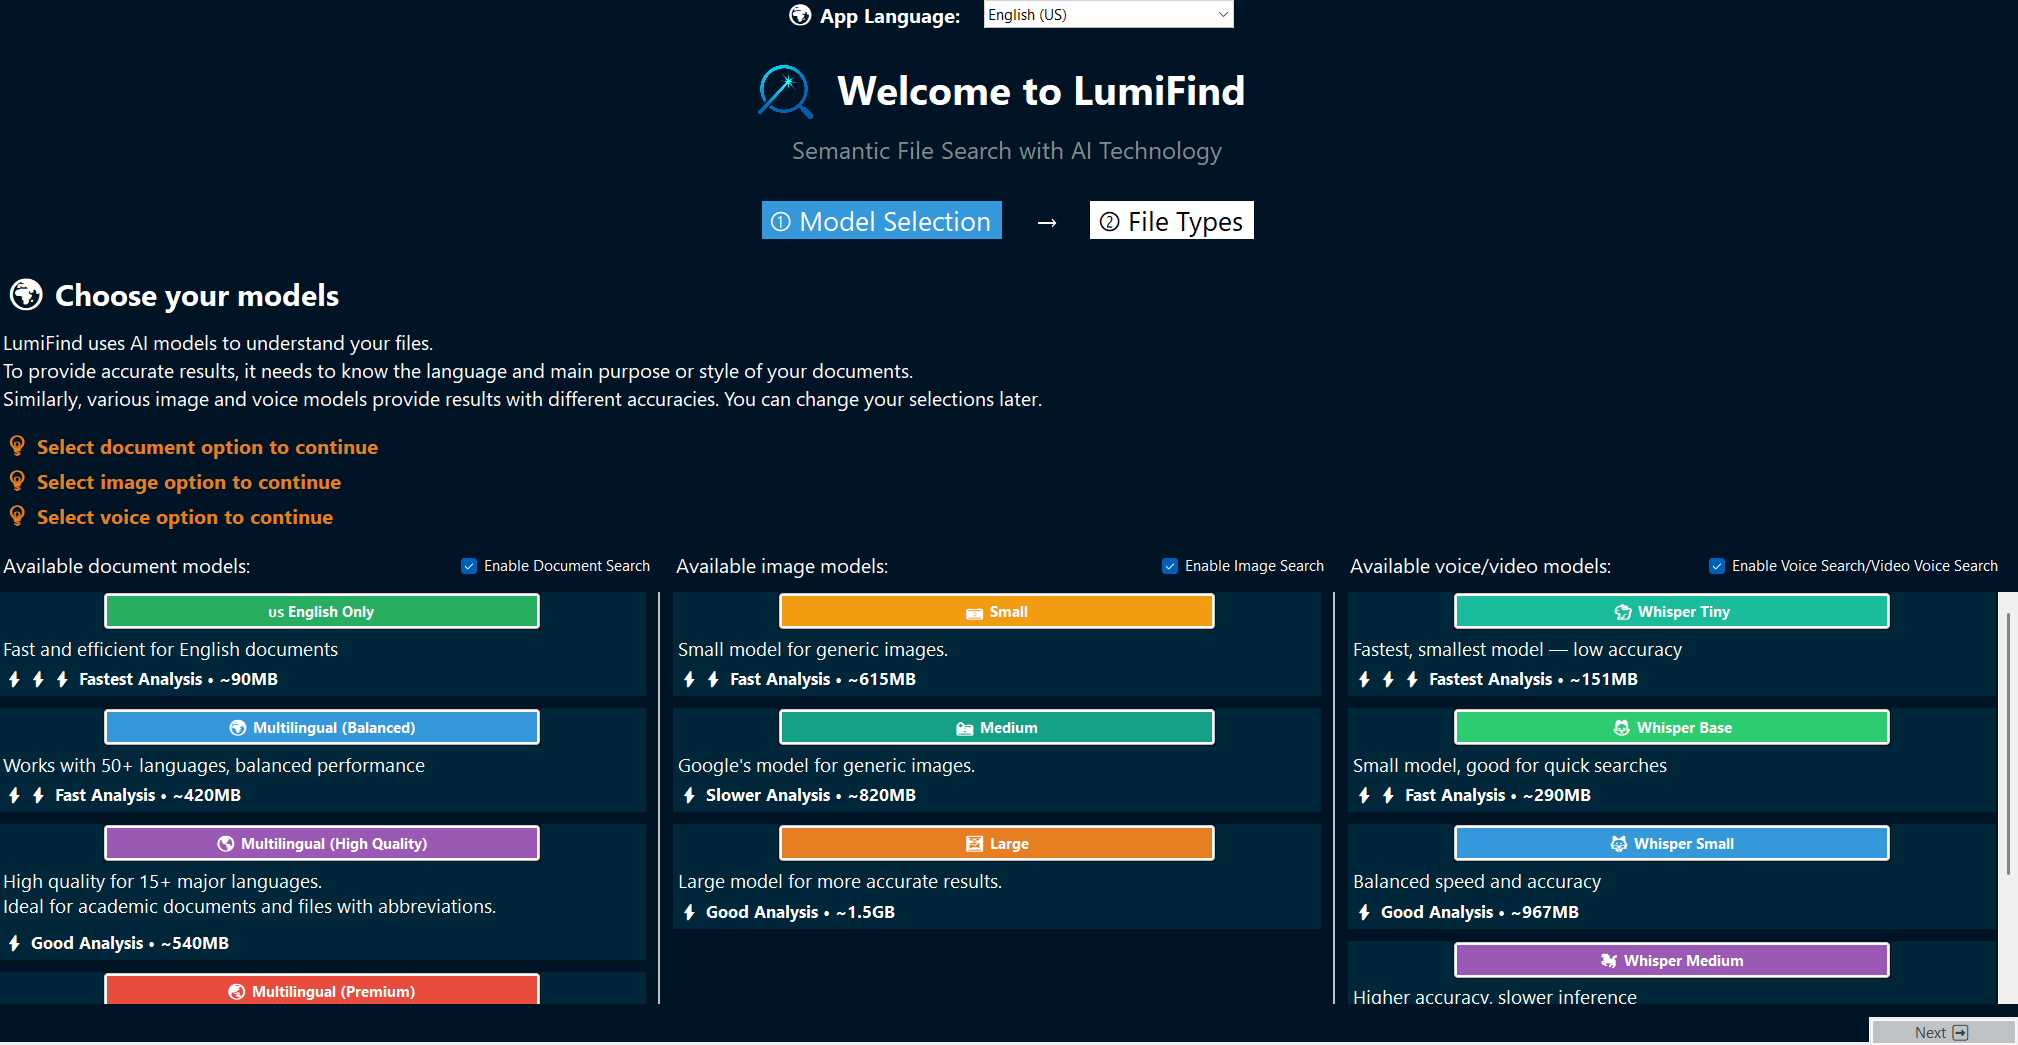2018x1045 pixels.
Task: Click 'Works with 50+ languages, balanced performance'
Action: point(214,765)
